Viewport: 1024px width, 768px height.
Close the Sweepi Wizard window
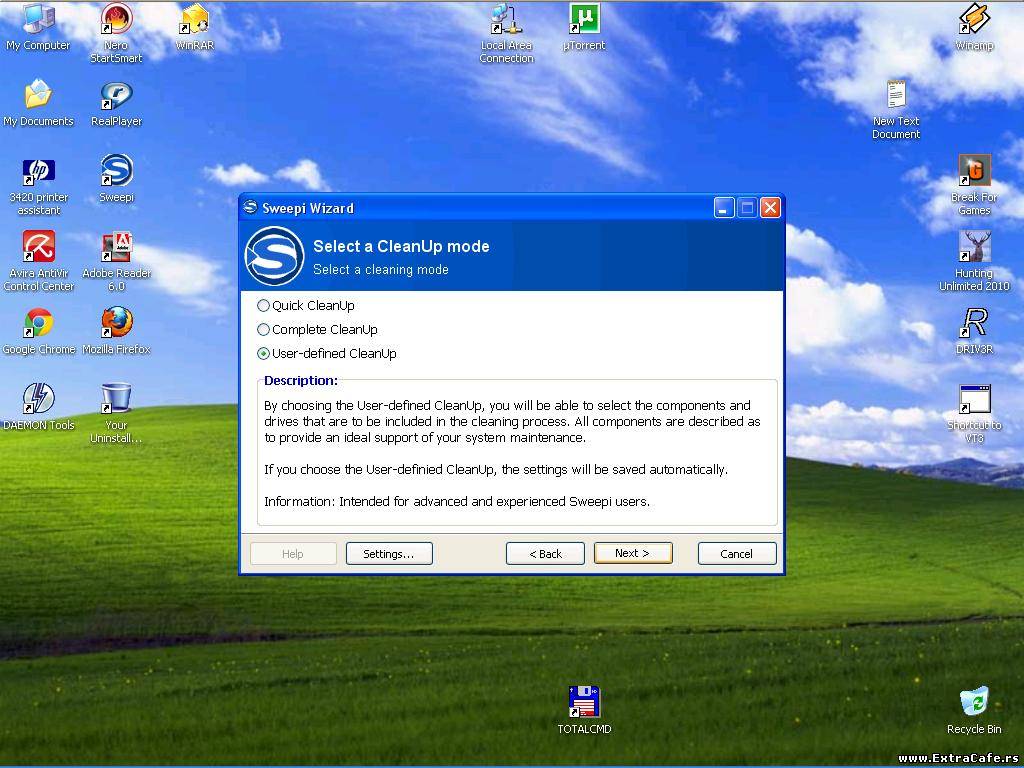(771, 208)
